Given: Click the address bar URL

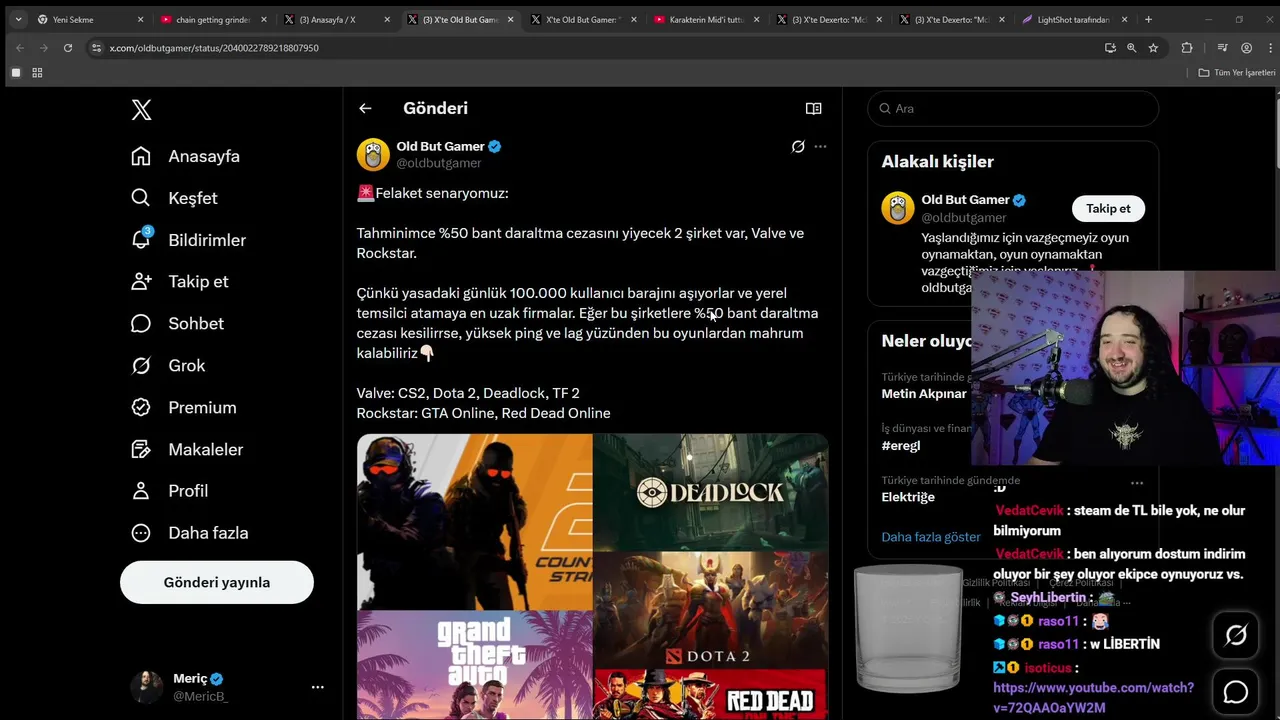Looking at the screenshot, I should point(214,48).
